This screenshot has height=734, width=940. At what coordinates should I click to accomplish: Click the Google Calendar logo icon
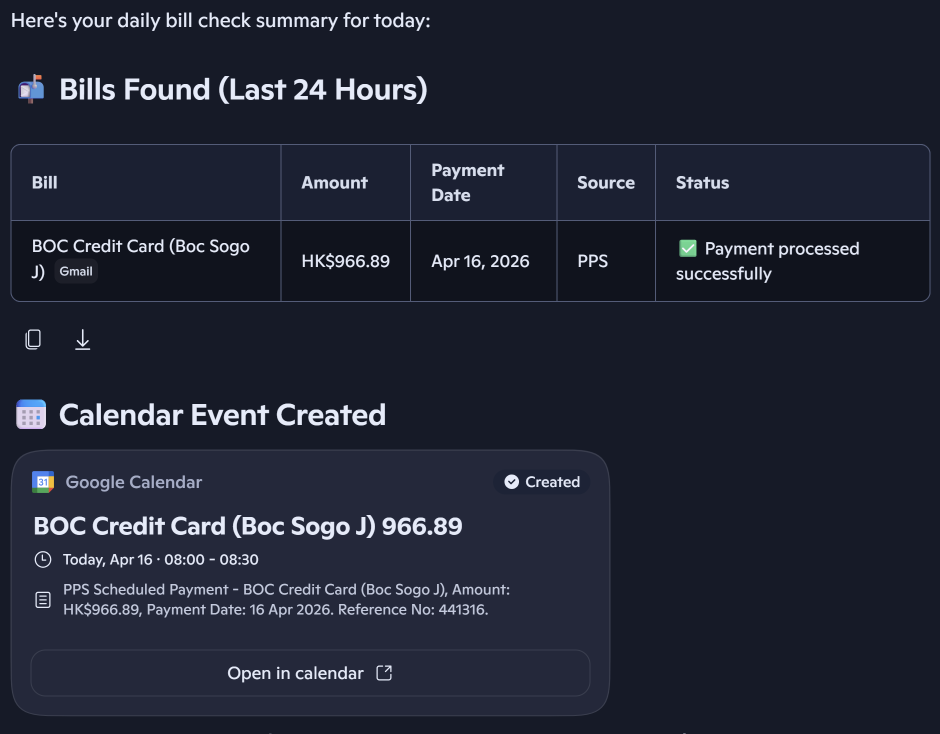pos(43,482)
